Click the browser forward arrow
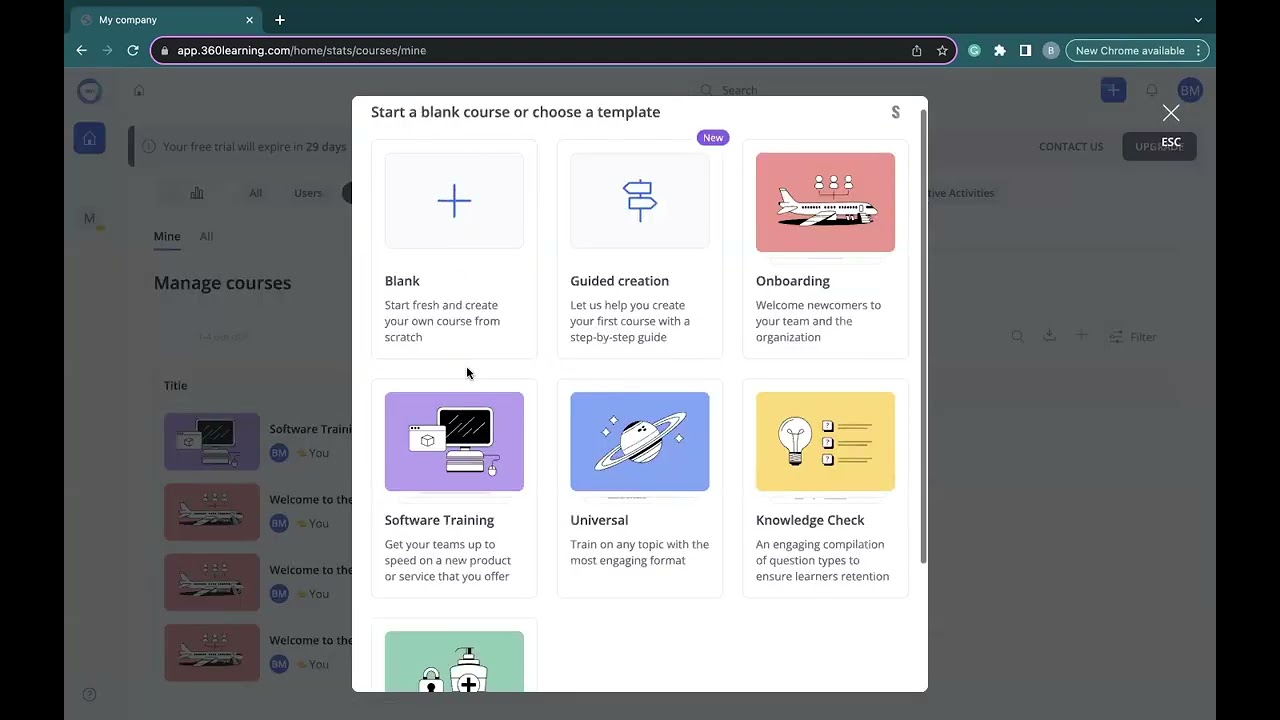This screenshot has width=1280, height=720. [107, 50]
